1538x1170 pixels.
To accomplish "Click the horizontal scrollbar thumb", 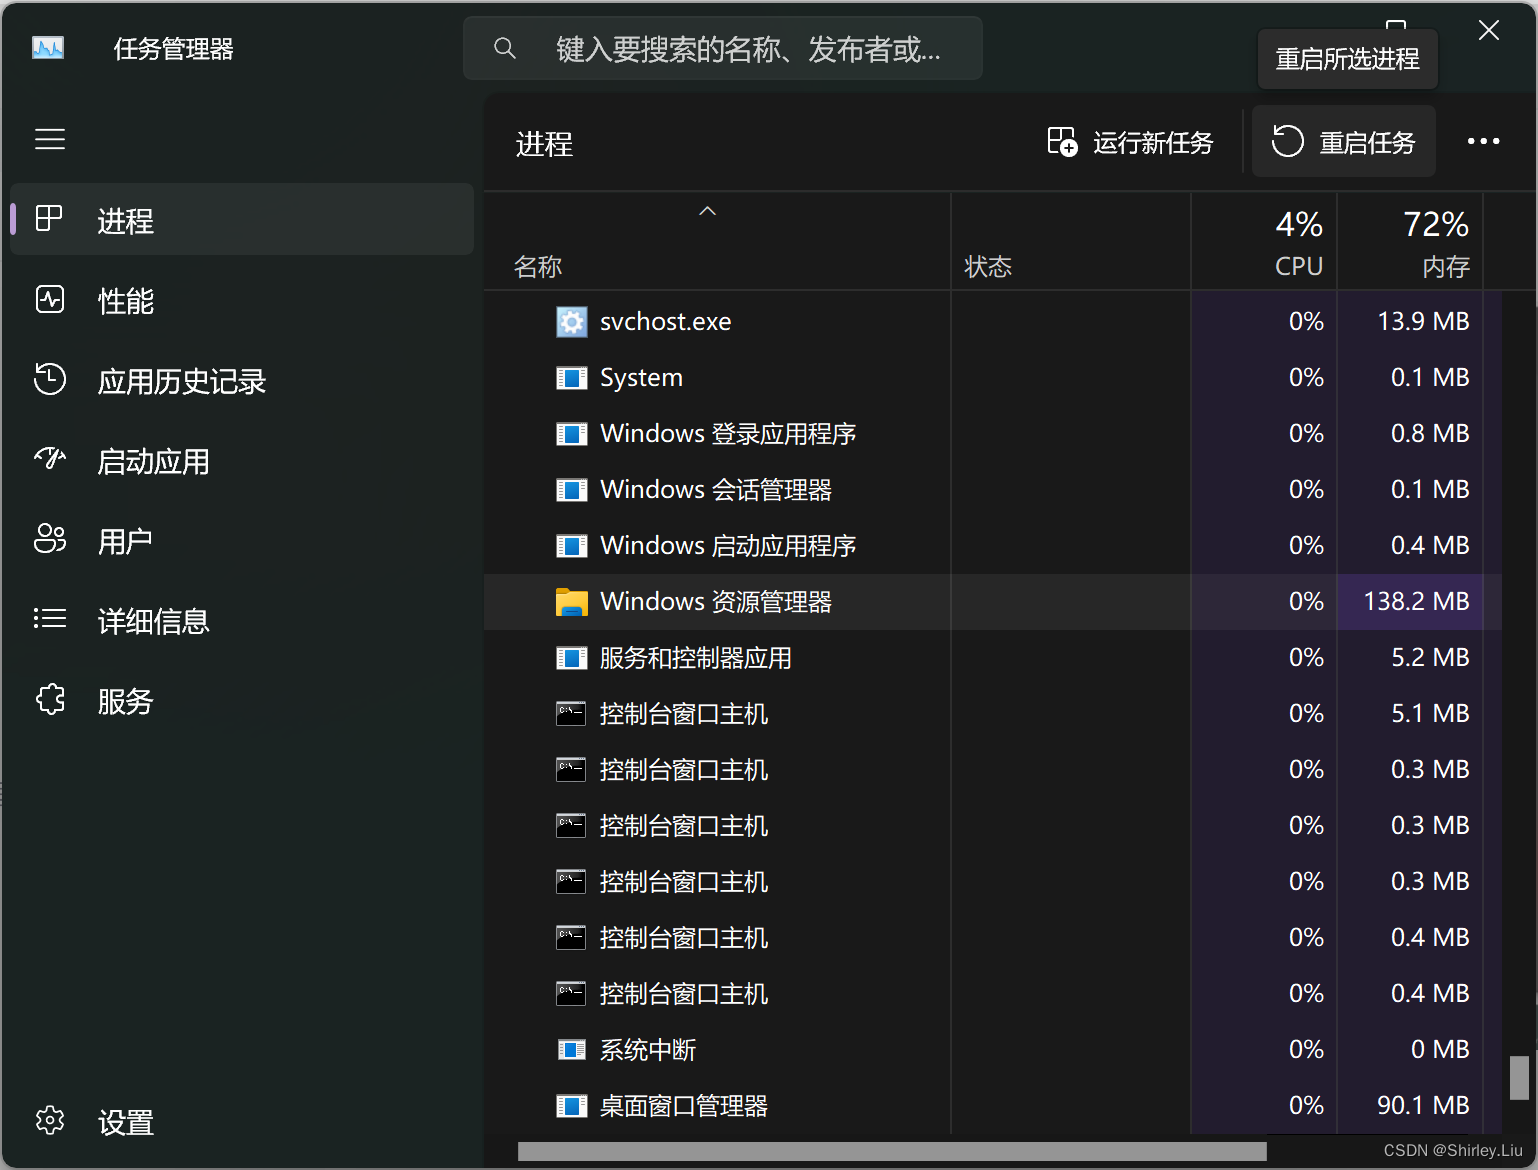I will pyautogui.click(x=892, y=1152).
